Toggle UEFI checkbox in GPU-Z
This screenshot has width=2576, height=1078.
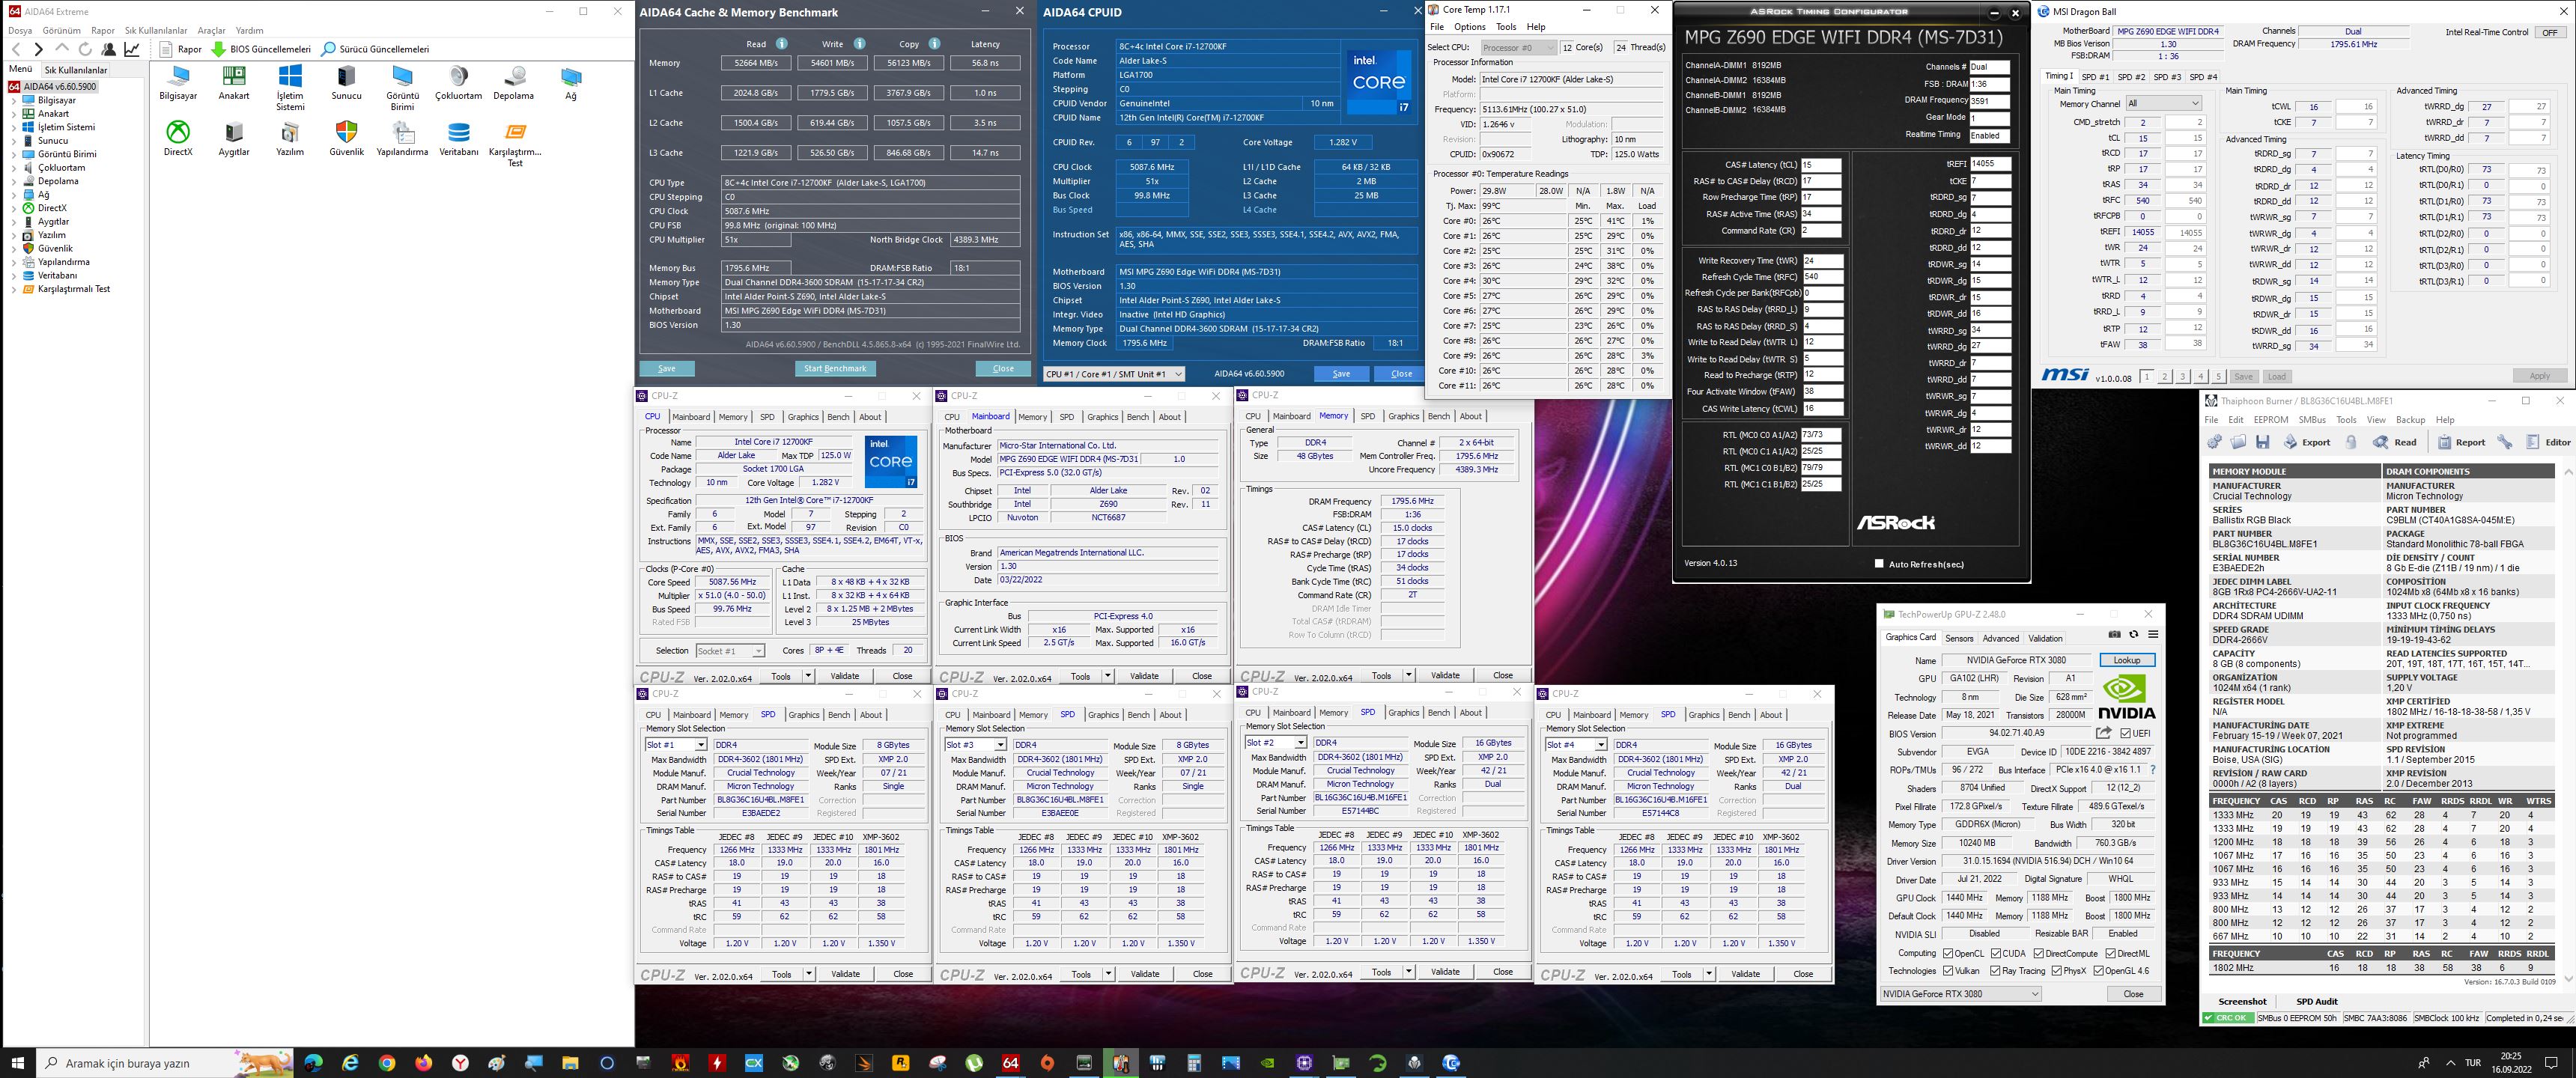[x=2126, y=733]
